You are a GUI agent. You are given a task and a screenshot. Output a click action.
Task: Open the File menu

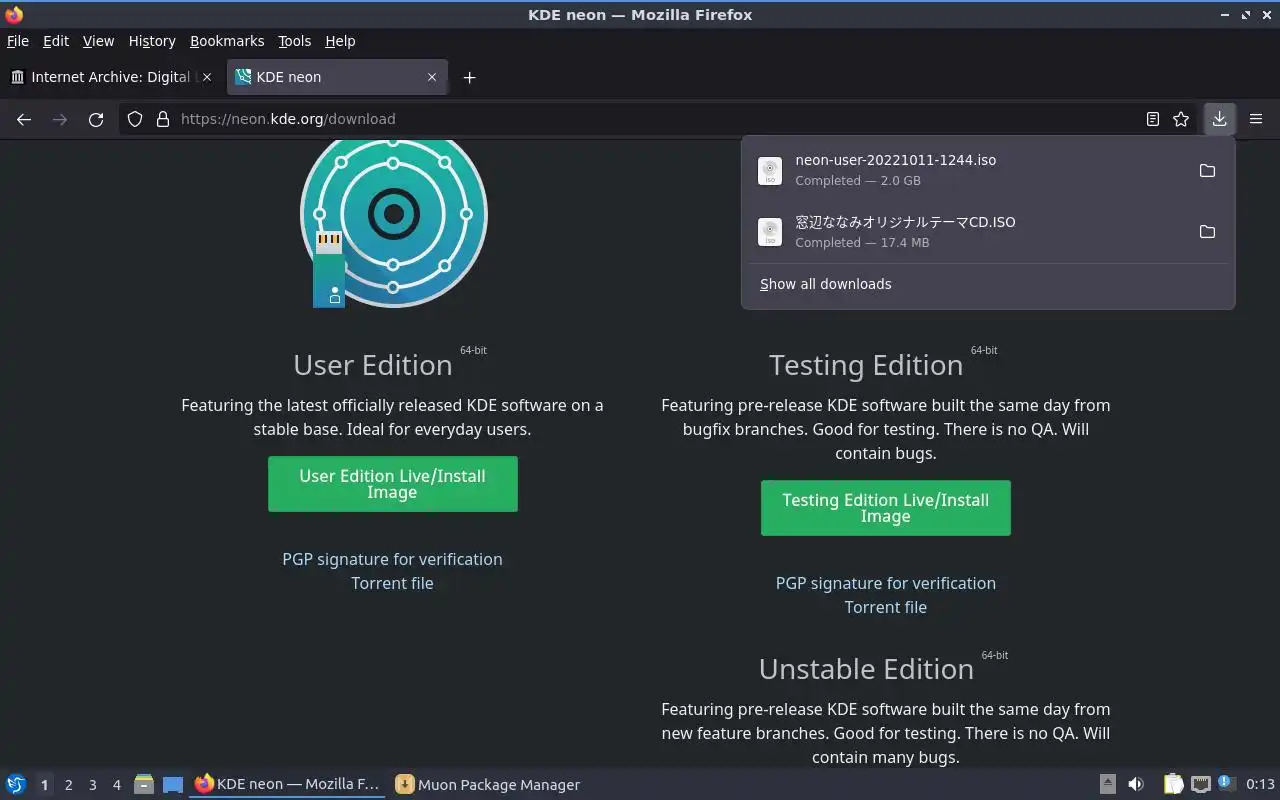click(x=18, y=41)
